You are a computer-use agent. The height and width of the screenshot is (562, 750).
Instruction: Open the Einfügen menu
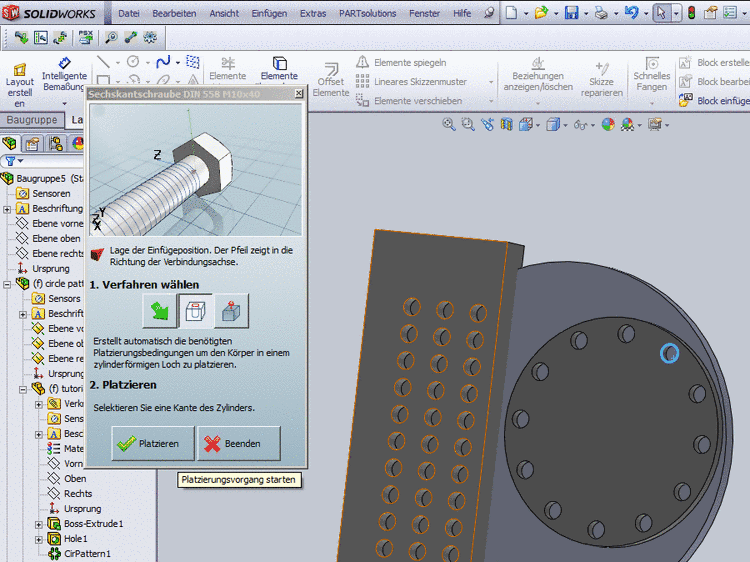click(268, 14)
